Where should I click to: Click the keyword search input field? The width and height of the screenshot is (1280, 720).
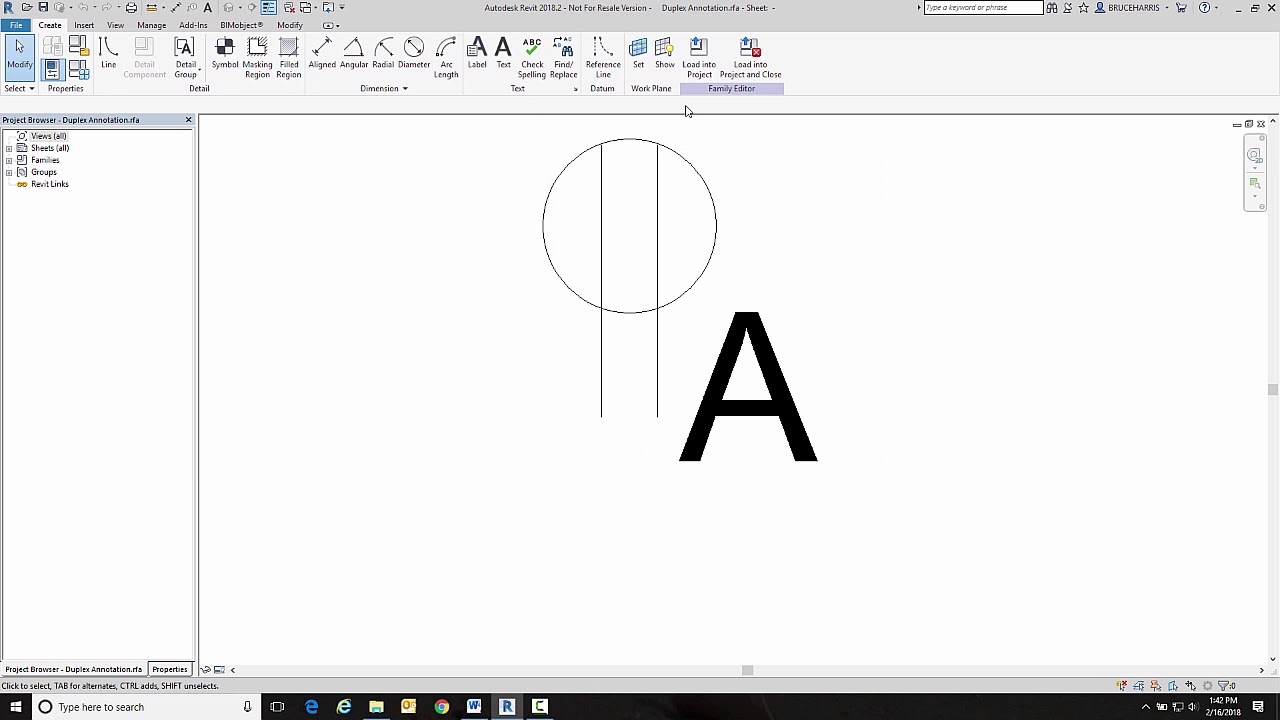983,8
